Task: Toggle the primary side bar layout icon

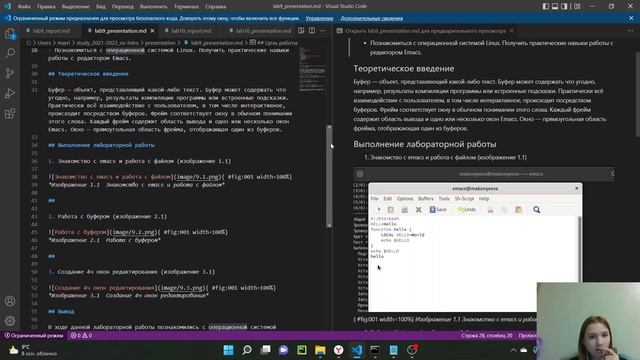Action: point(546,6)
